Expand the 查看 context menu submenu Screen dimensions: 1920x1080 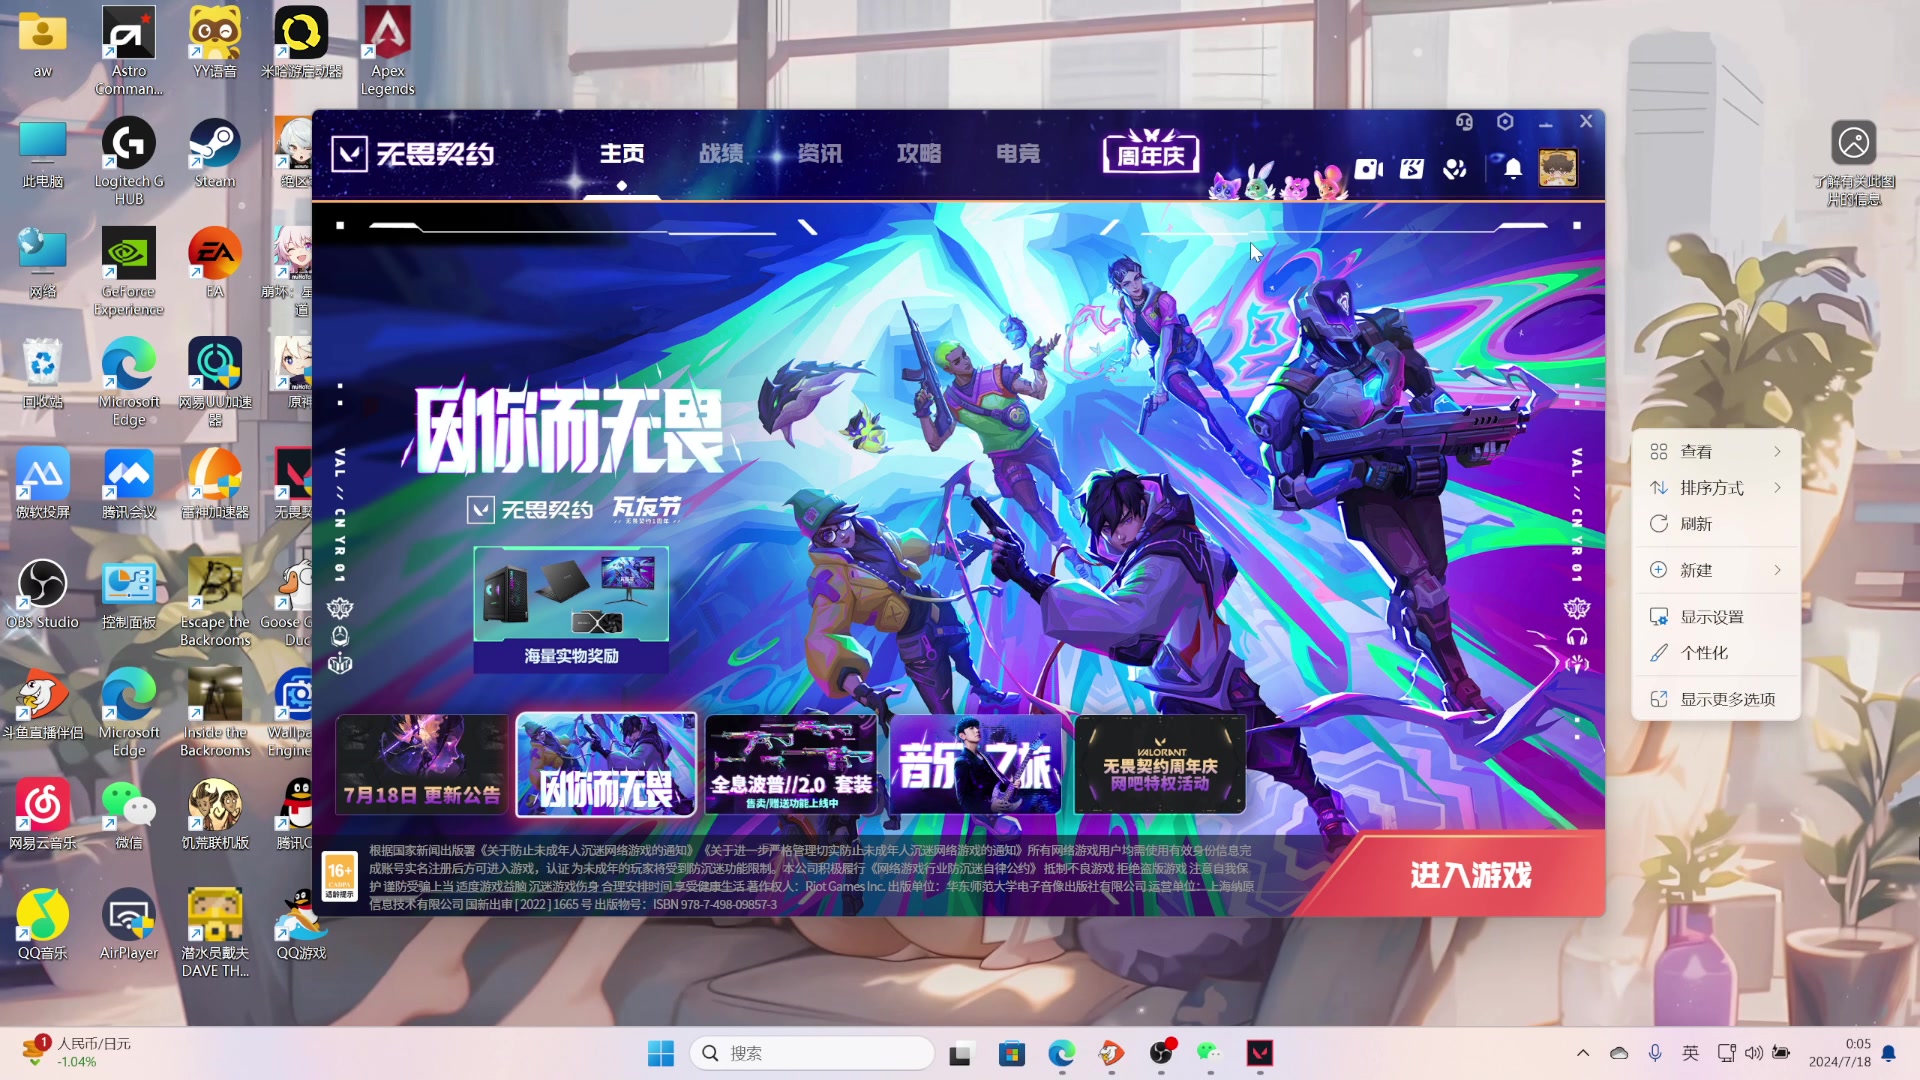1715,452
